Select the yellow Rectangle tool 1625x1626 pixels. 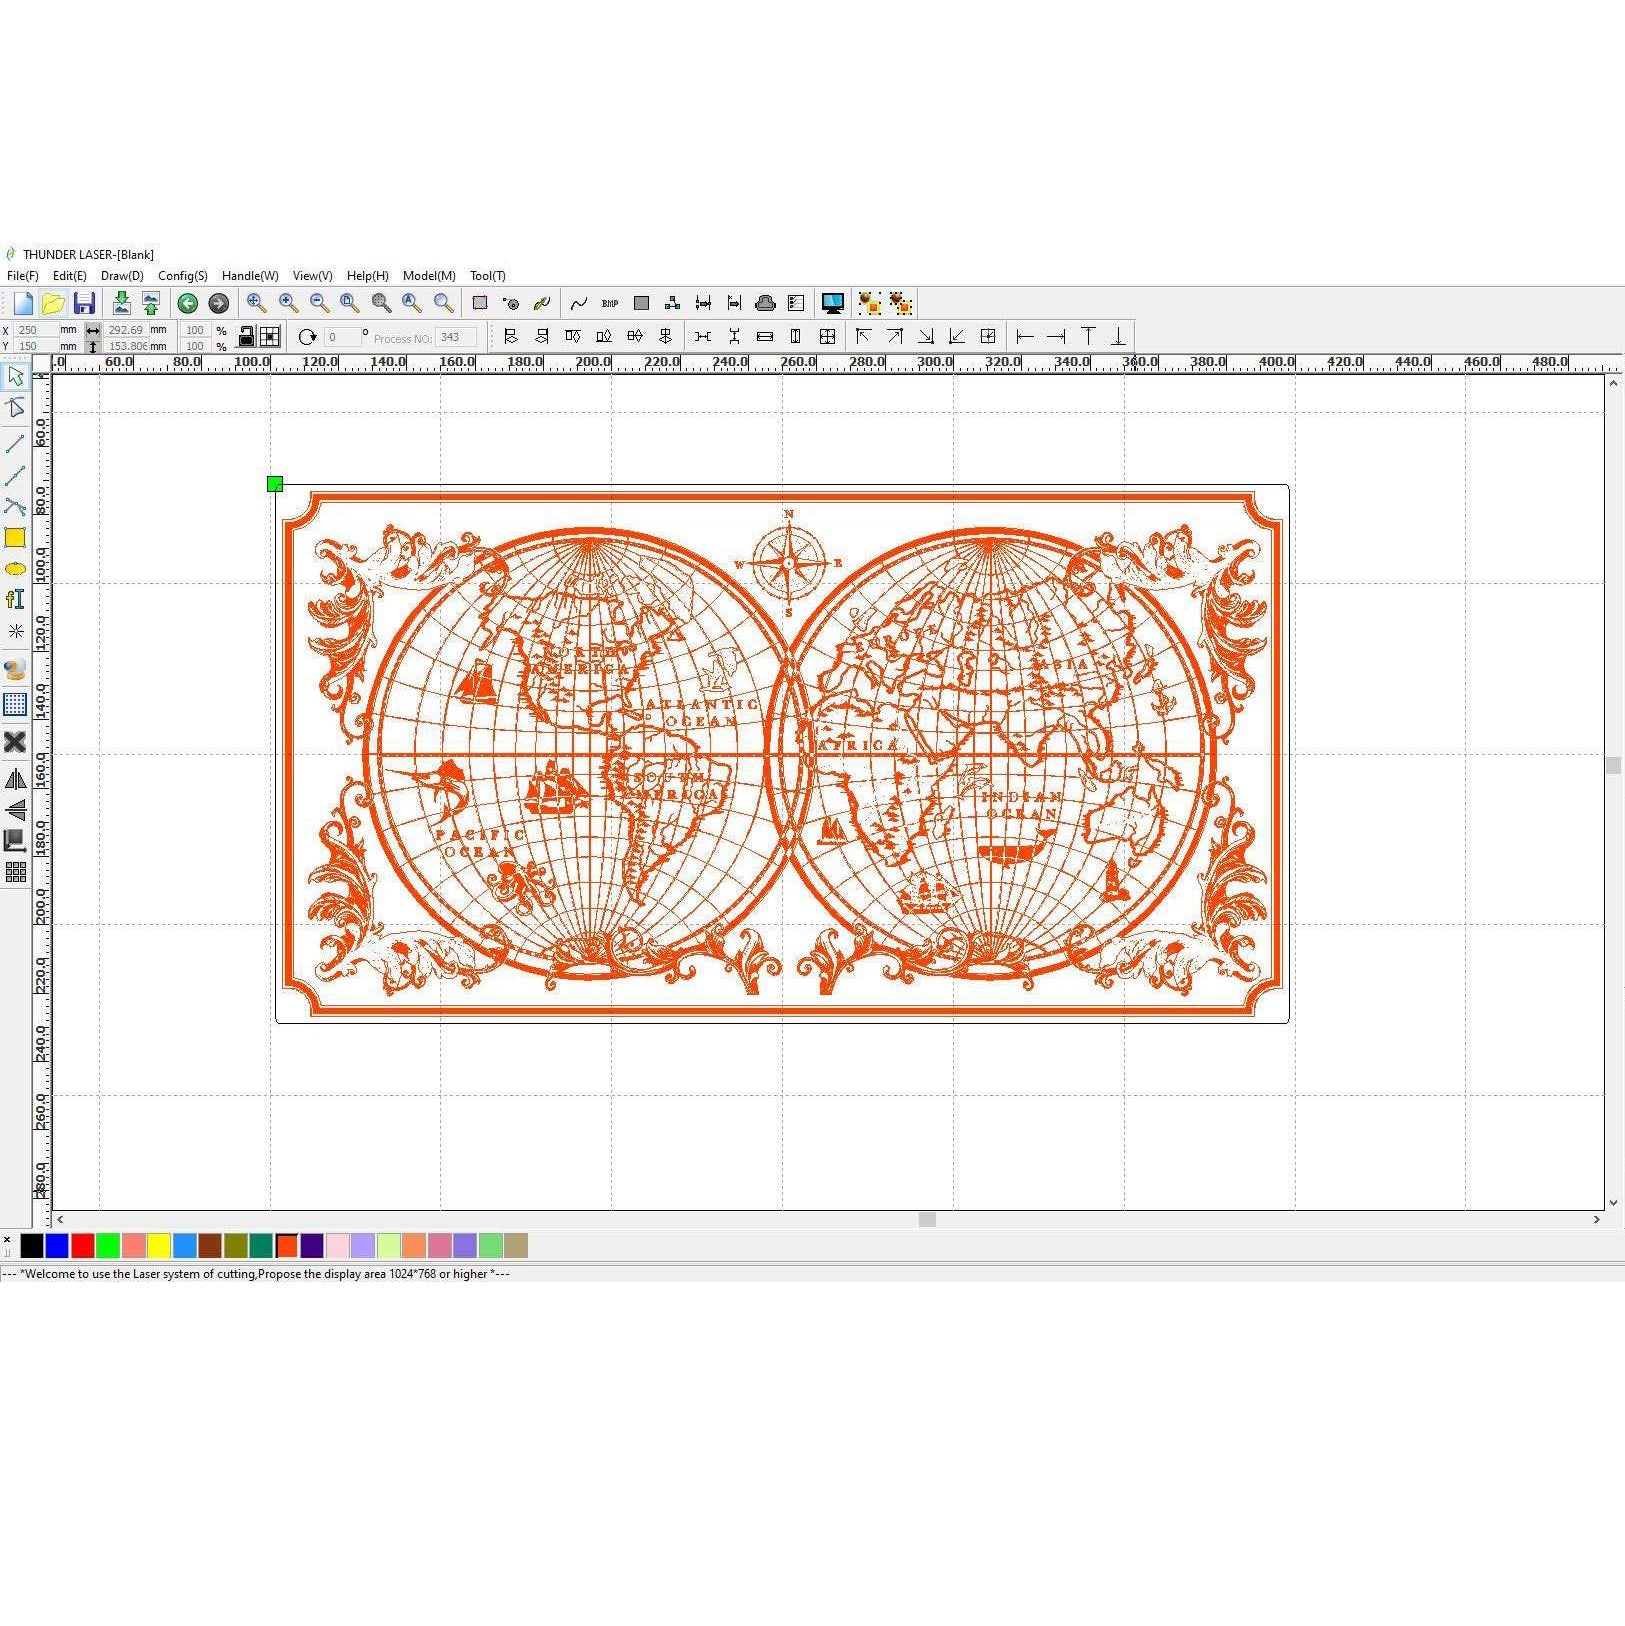pos(15,538)
